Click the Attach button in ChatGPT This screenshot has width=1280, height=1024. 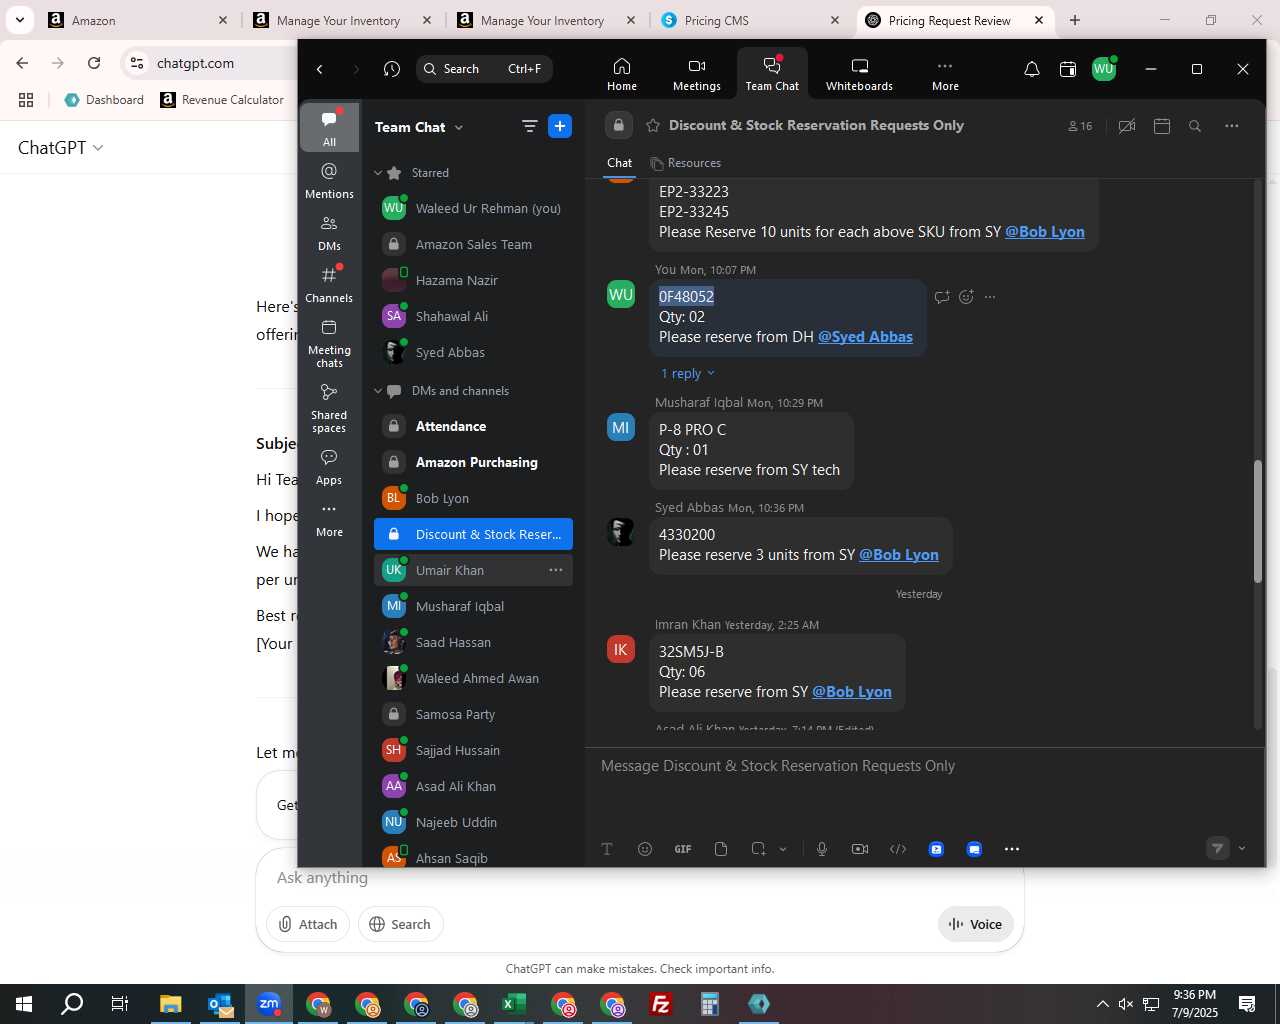click(x=308, y=924)
